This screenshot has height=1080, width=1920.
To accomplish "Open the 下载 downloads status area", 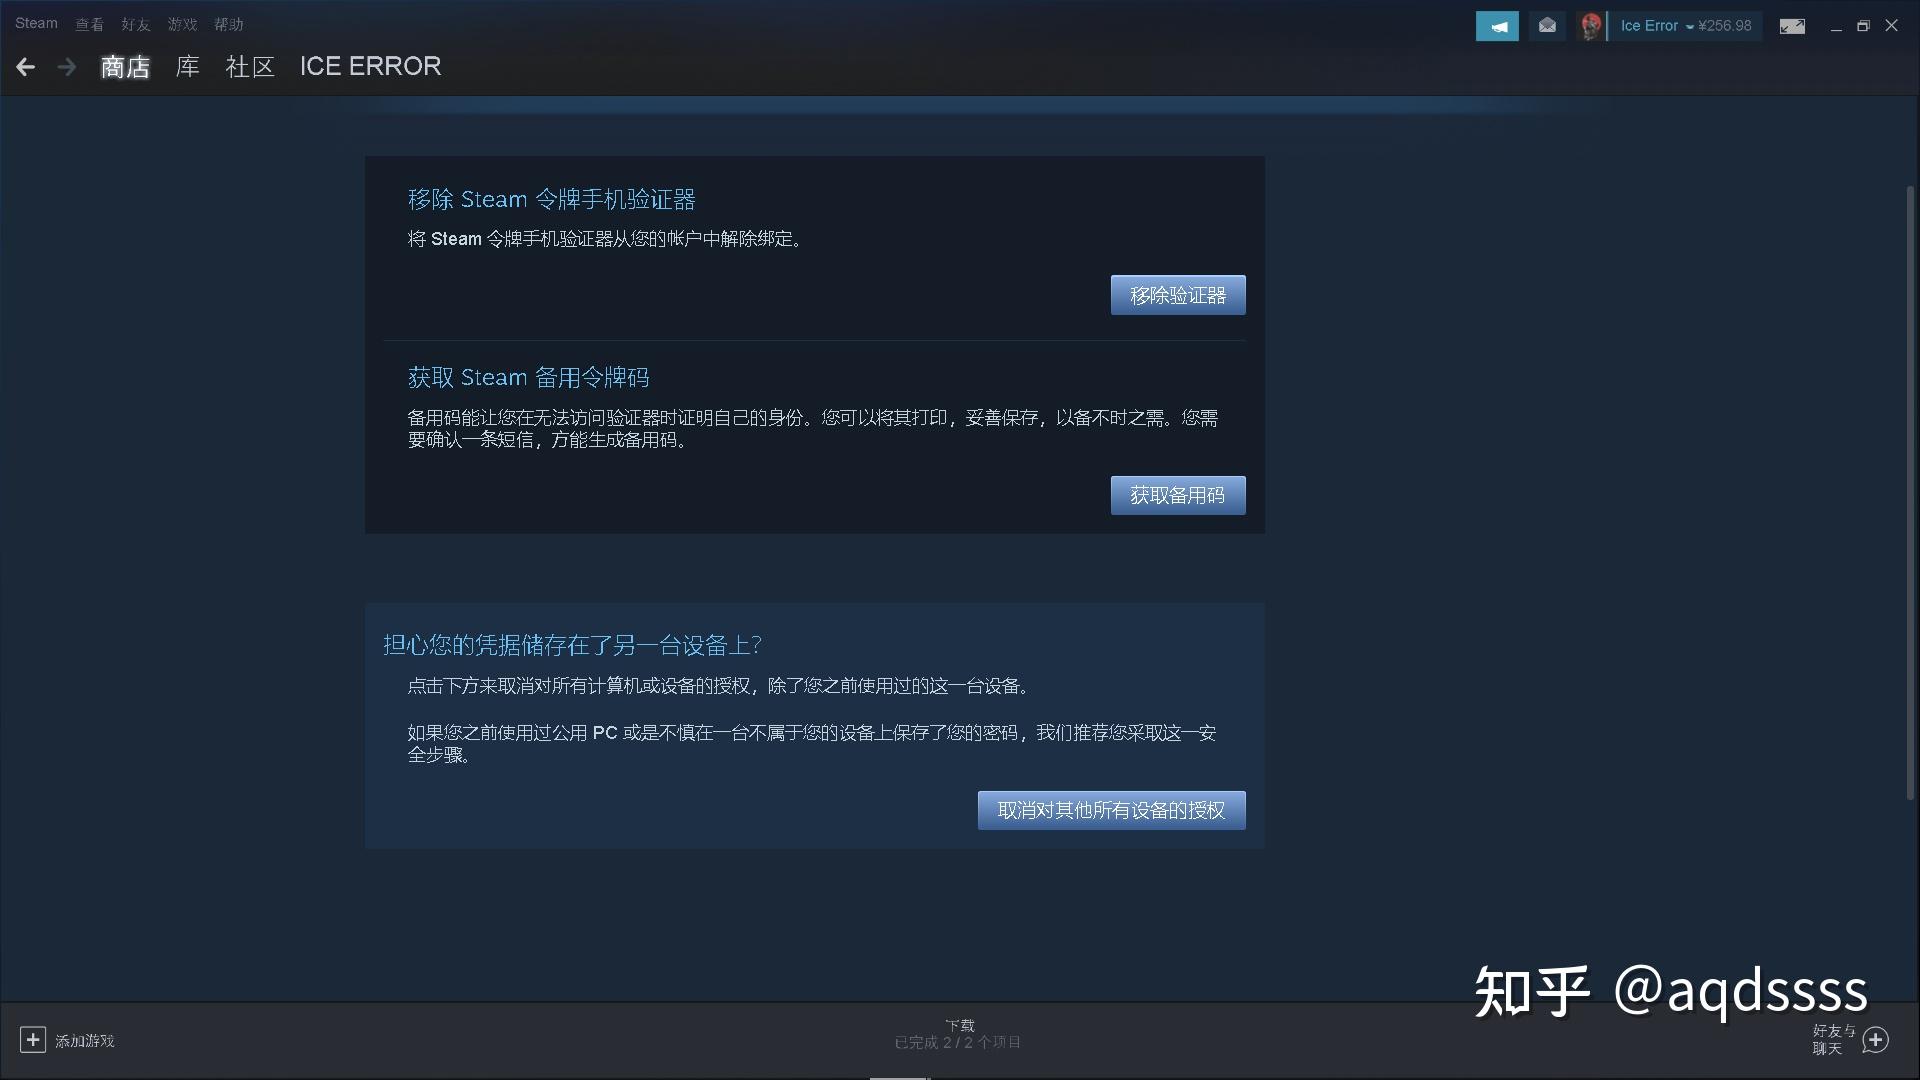I will click(958, 1032).
